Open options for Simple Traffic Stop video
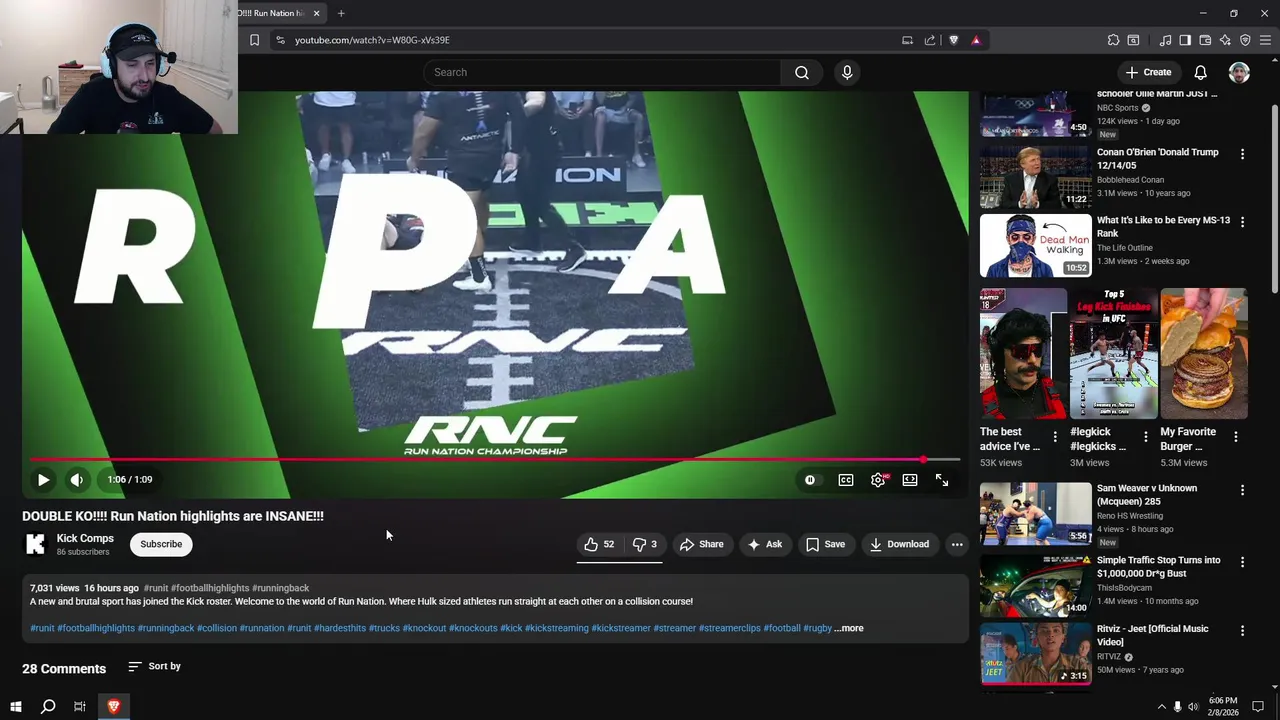Viewport: 1280px width, 720px height. (1242, 562)
